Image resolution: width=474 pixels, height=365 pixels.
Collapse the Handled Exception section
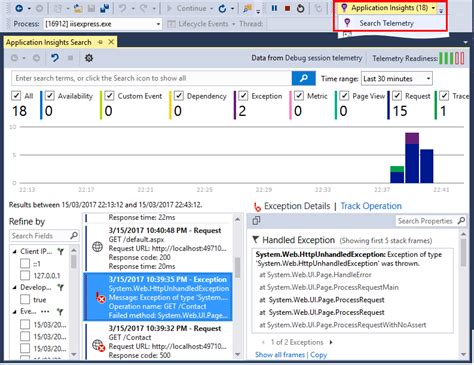click(x=255, y=240)
